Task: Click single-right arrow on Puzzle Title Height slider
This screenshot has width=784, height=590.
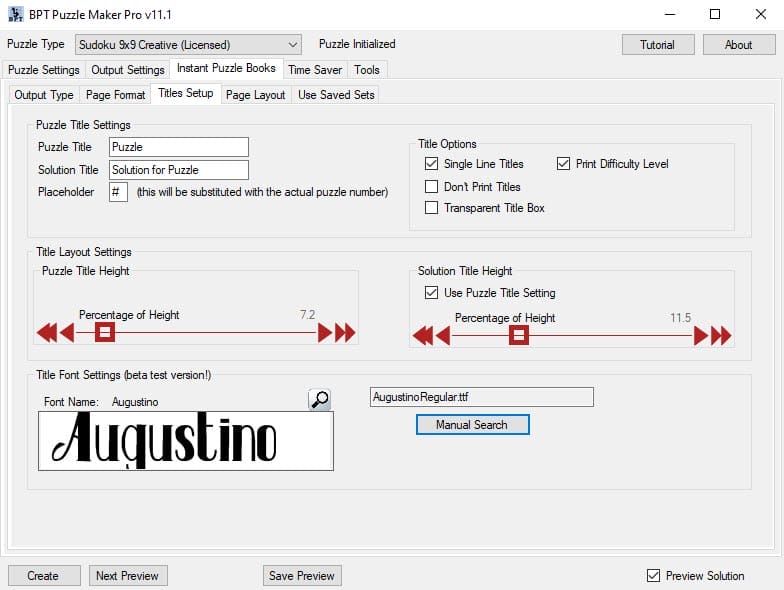Action: pos(325,332)
